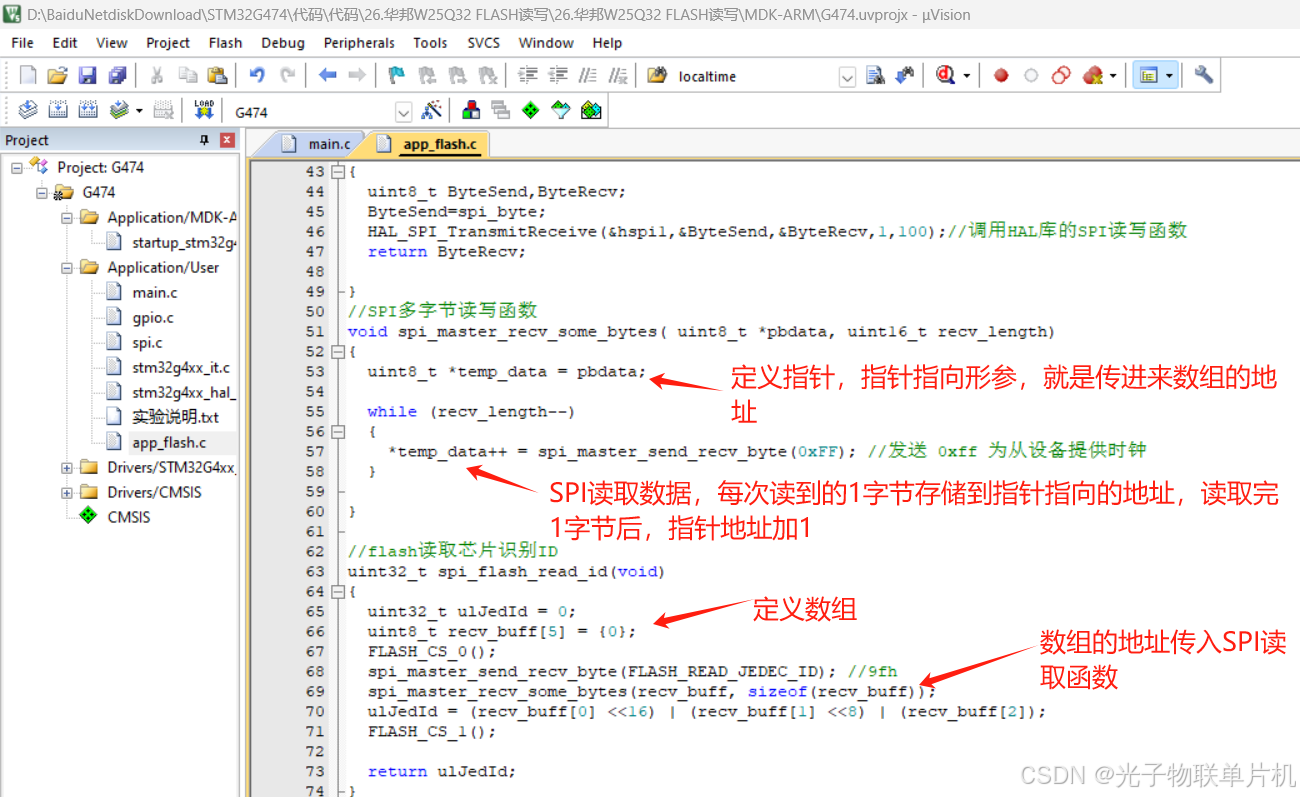
Task: Click the Rebuild all target files icon
Action: pyautogui.click(x=88, y=111)
